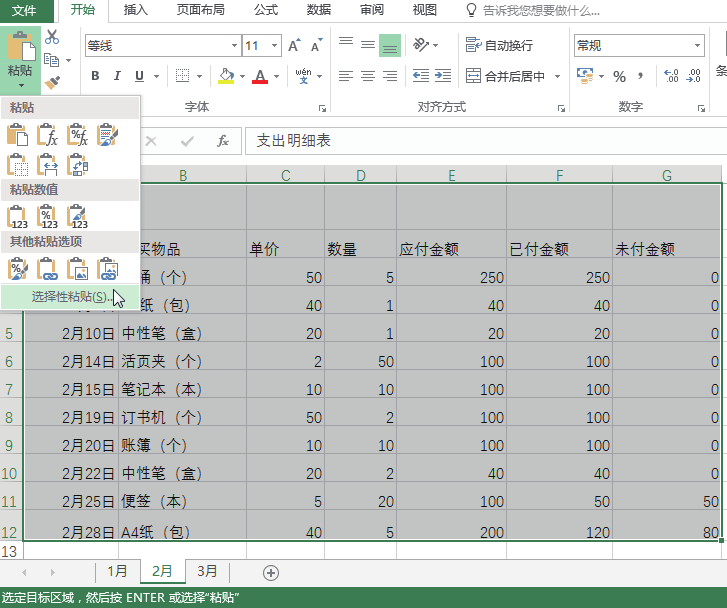Click the red Font Color button
This screenshot has height=608, width=727.
point(260,76)
